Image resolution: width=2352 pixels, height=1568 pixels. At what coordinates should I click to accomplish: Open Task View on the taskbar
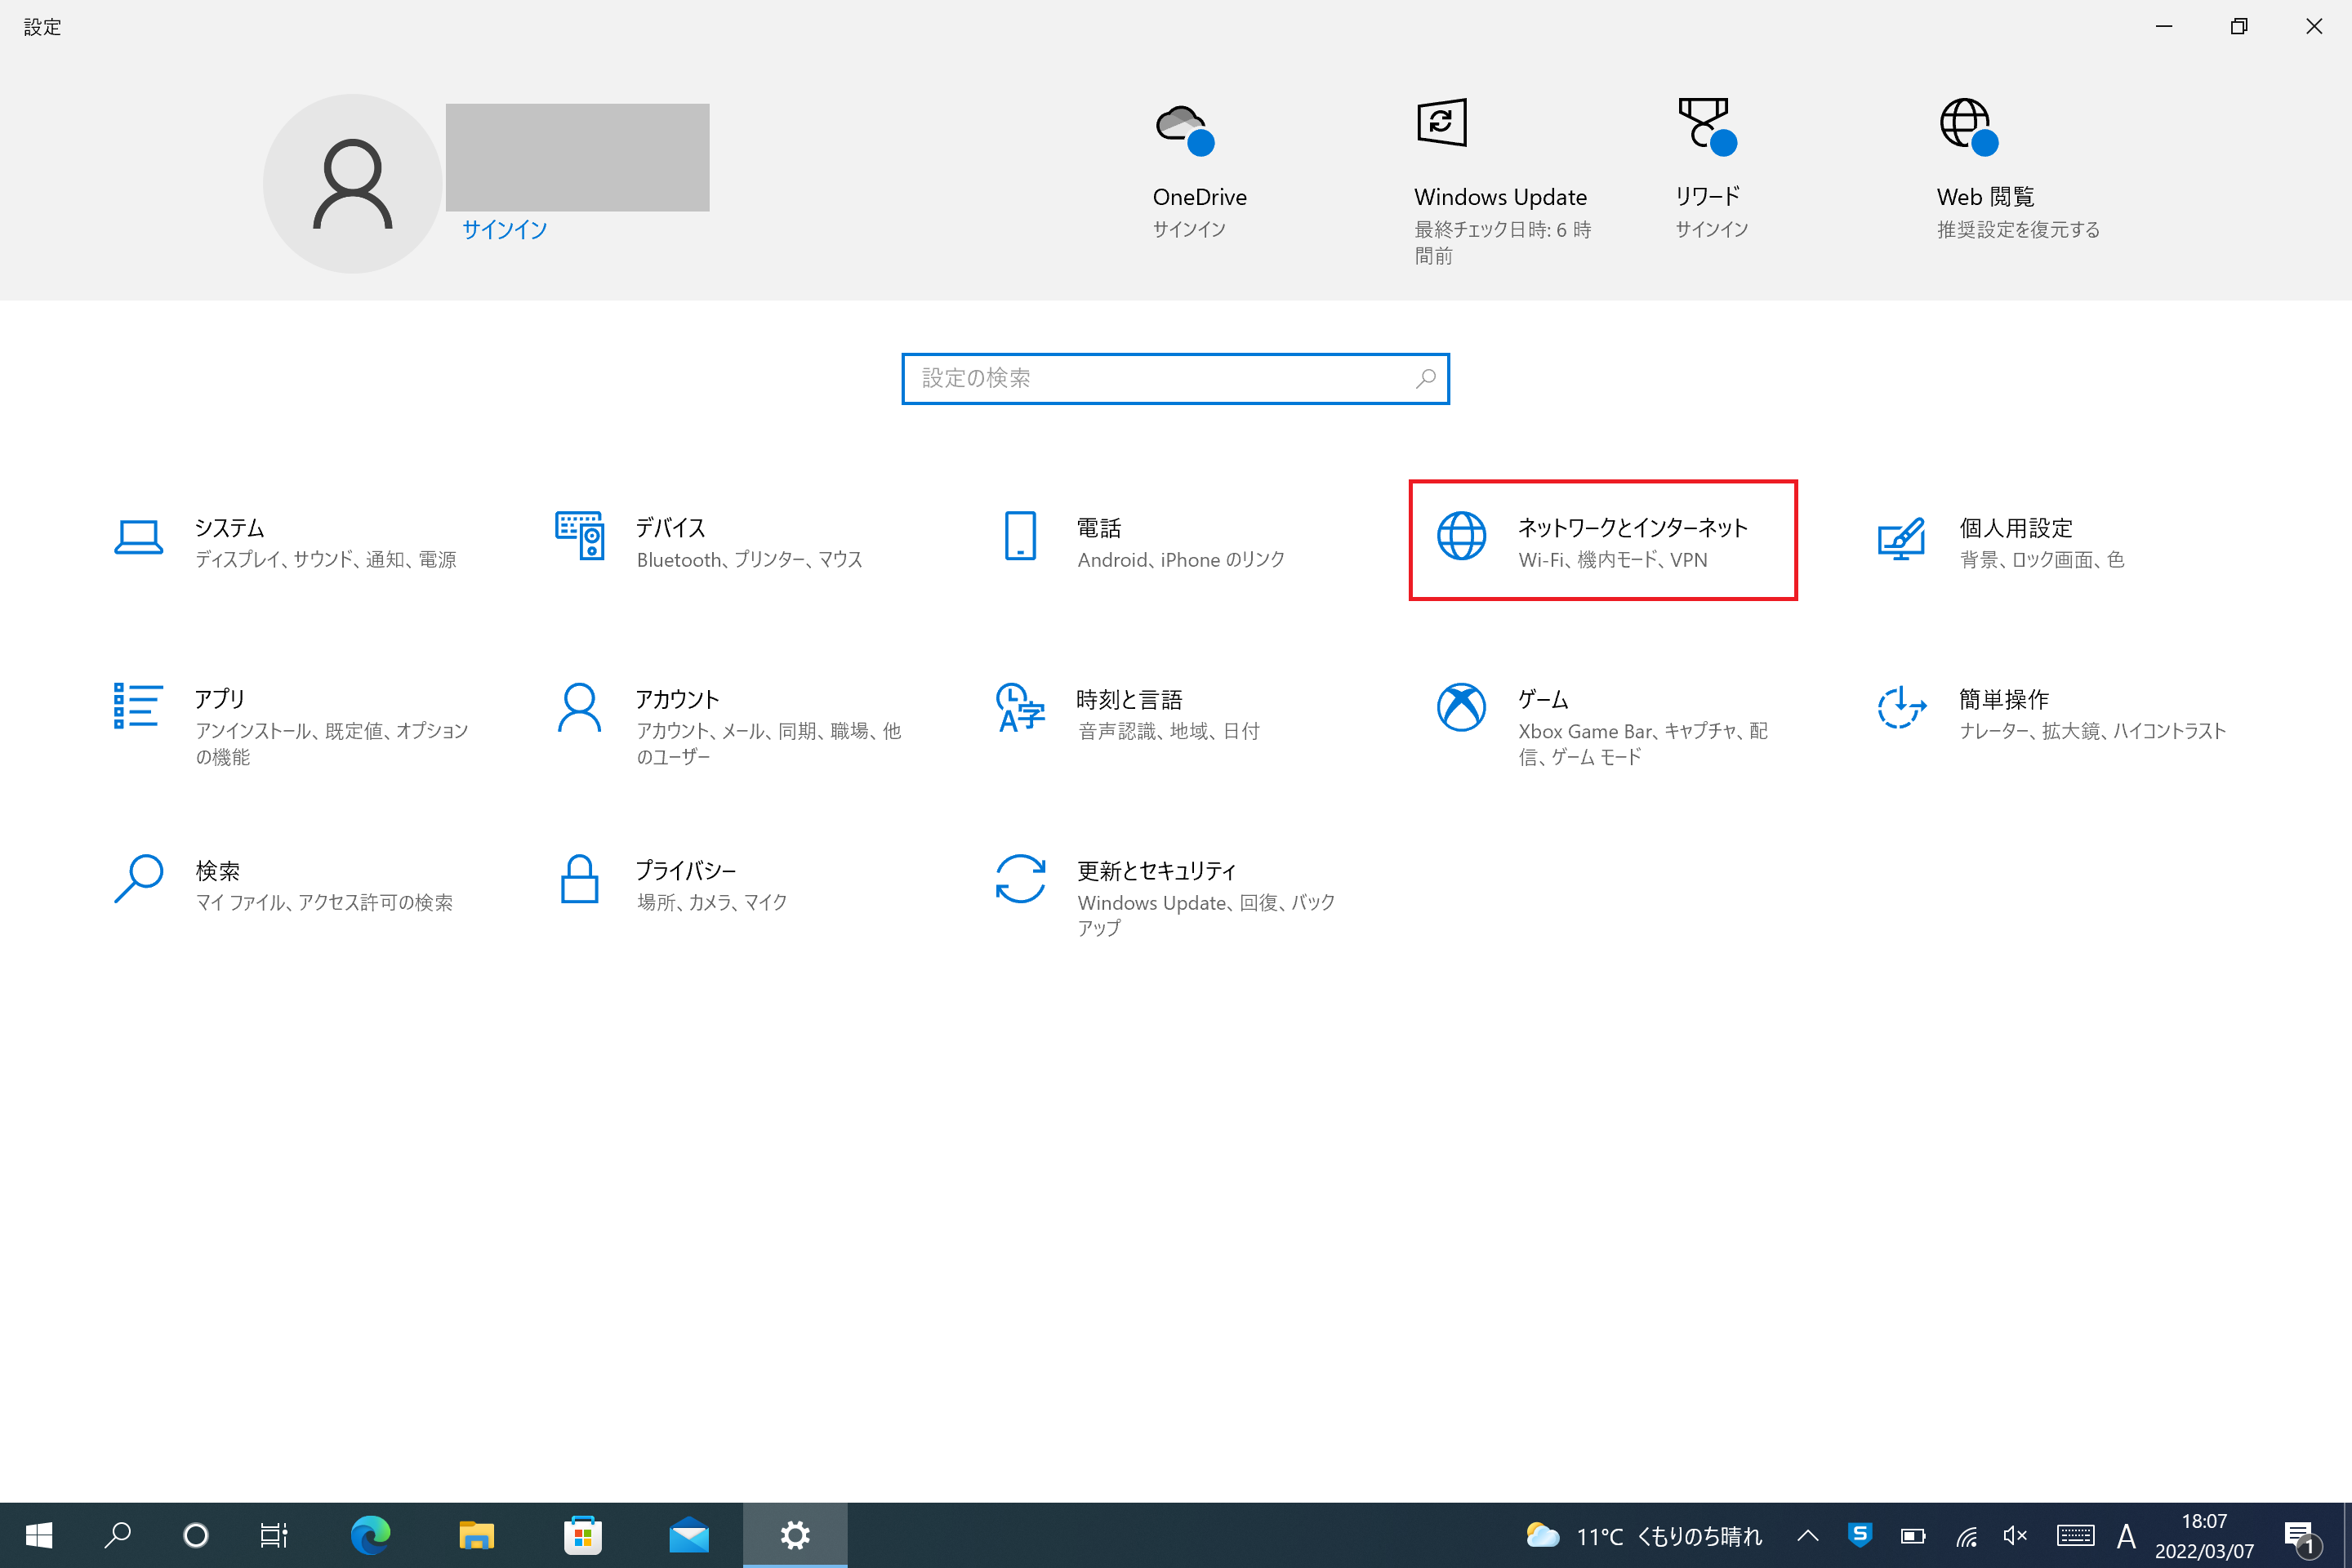(x=273, y=1535)
